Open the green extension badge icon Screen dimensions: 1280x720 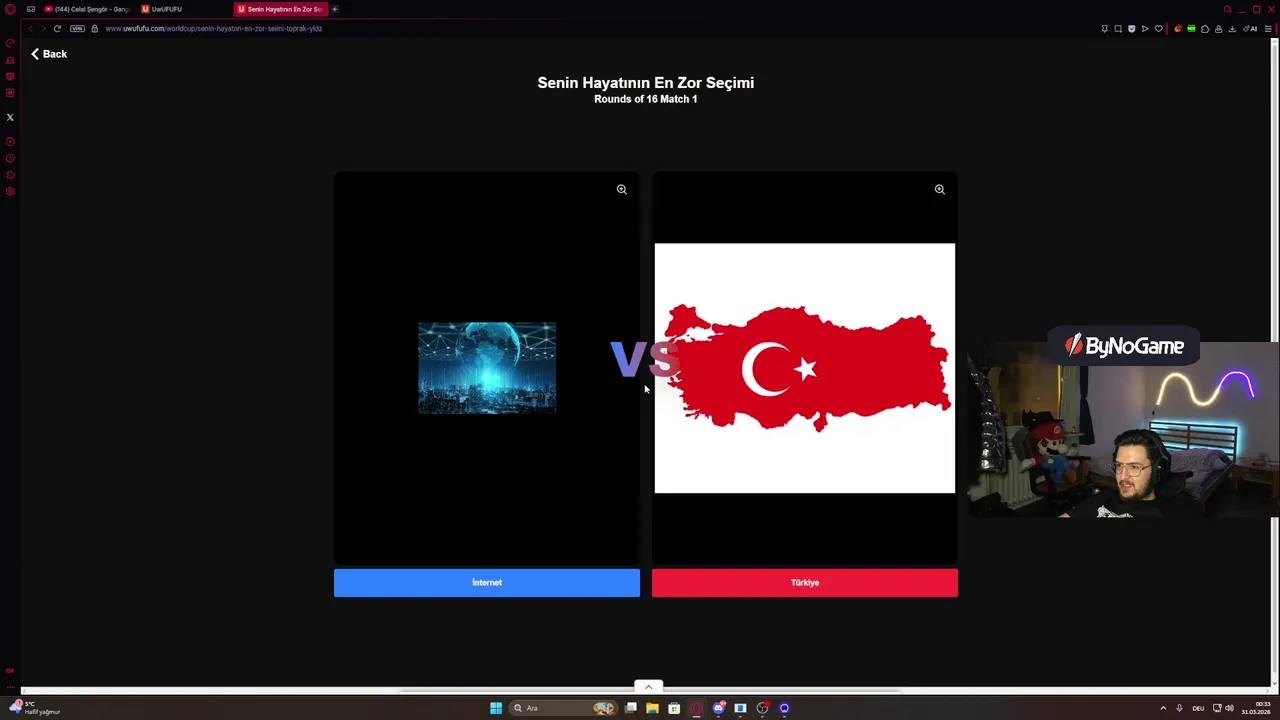1191,29
